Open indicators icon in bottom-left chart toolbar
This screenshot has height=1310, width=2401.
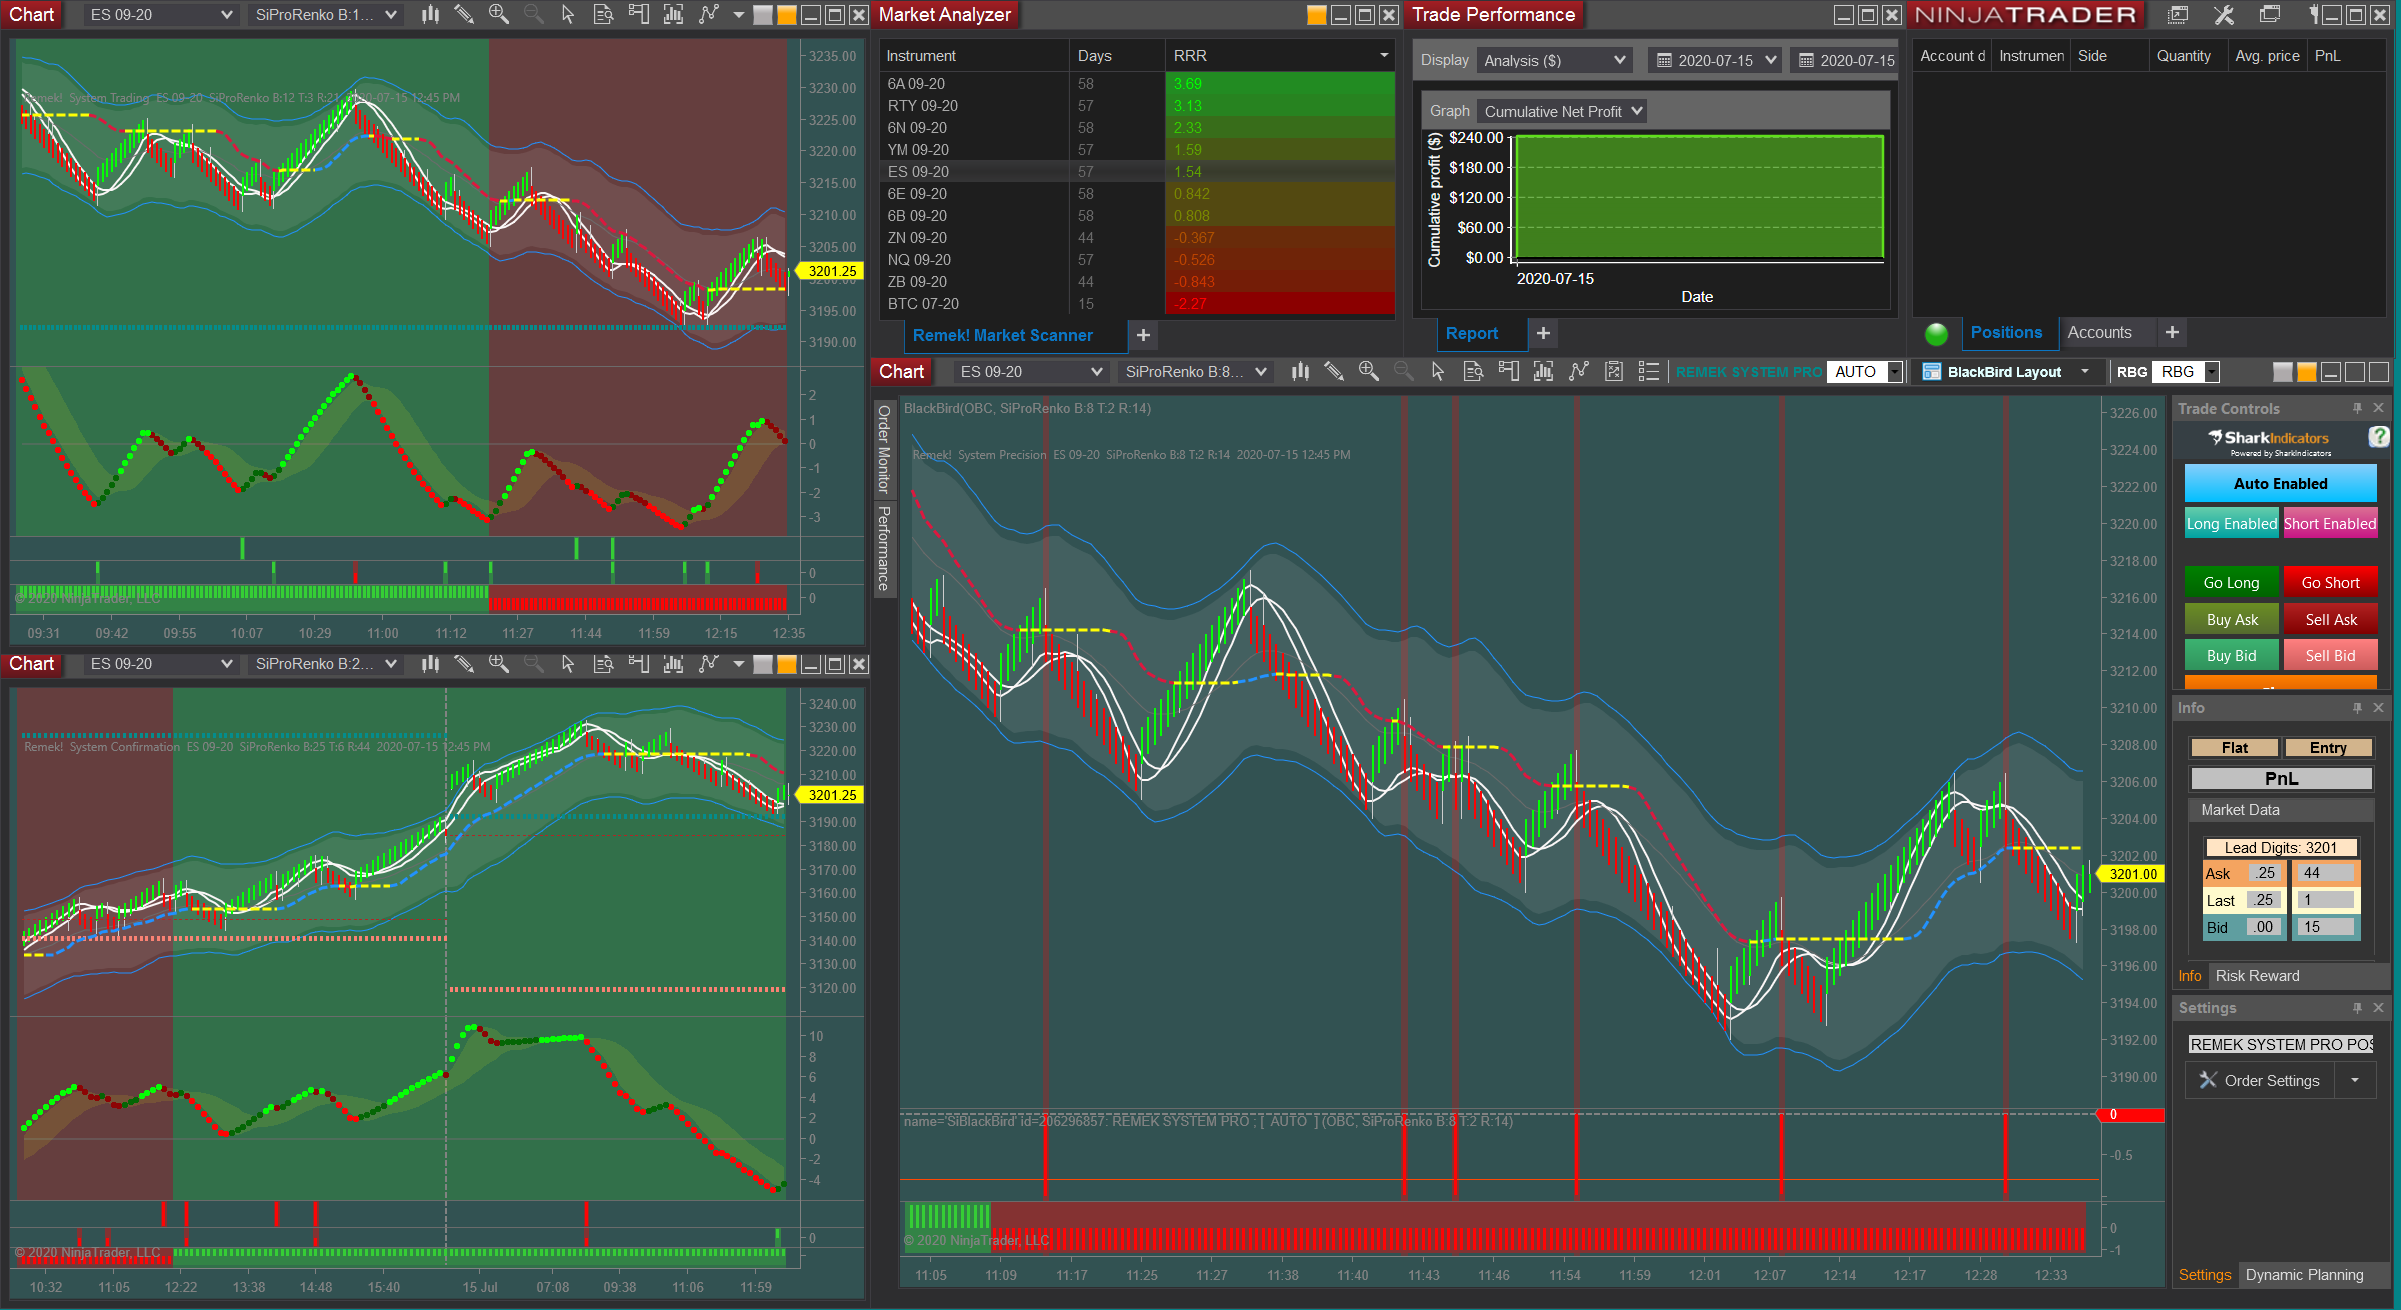point(673,664)
